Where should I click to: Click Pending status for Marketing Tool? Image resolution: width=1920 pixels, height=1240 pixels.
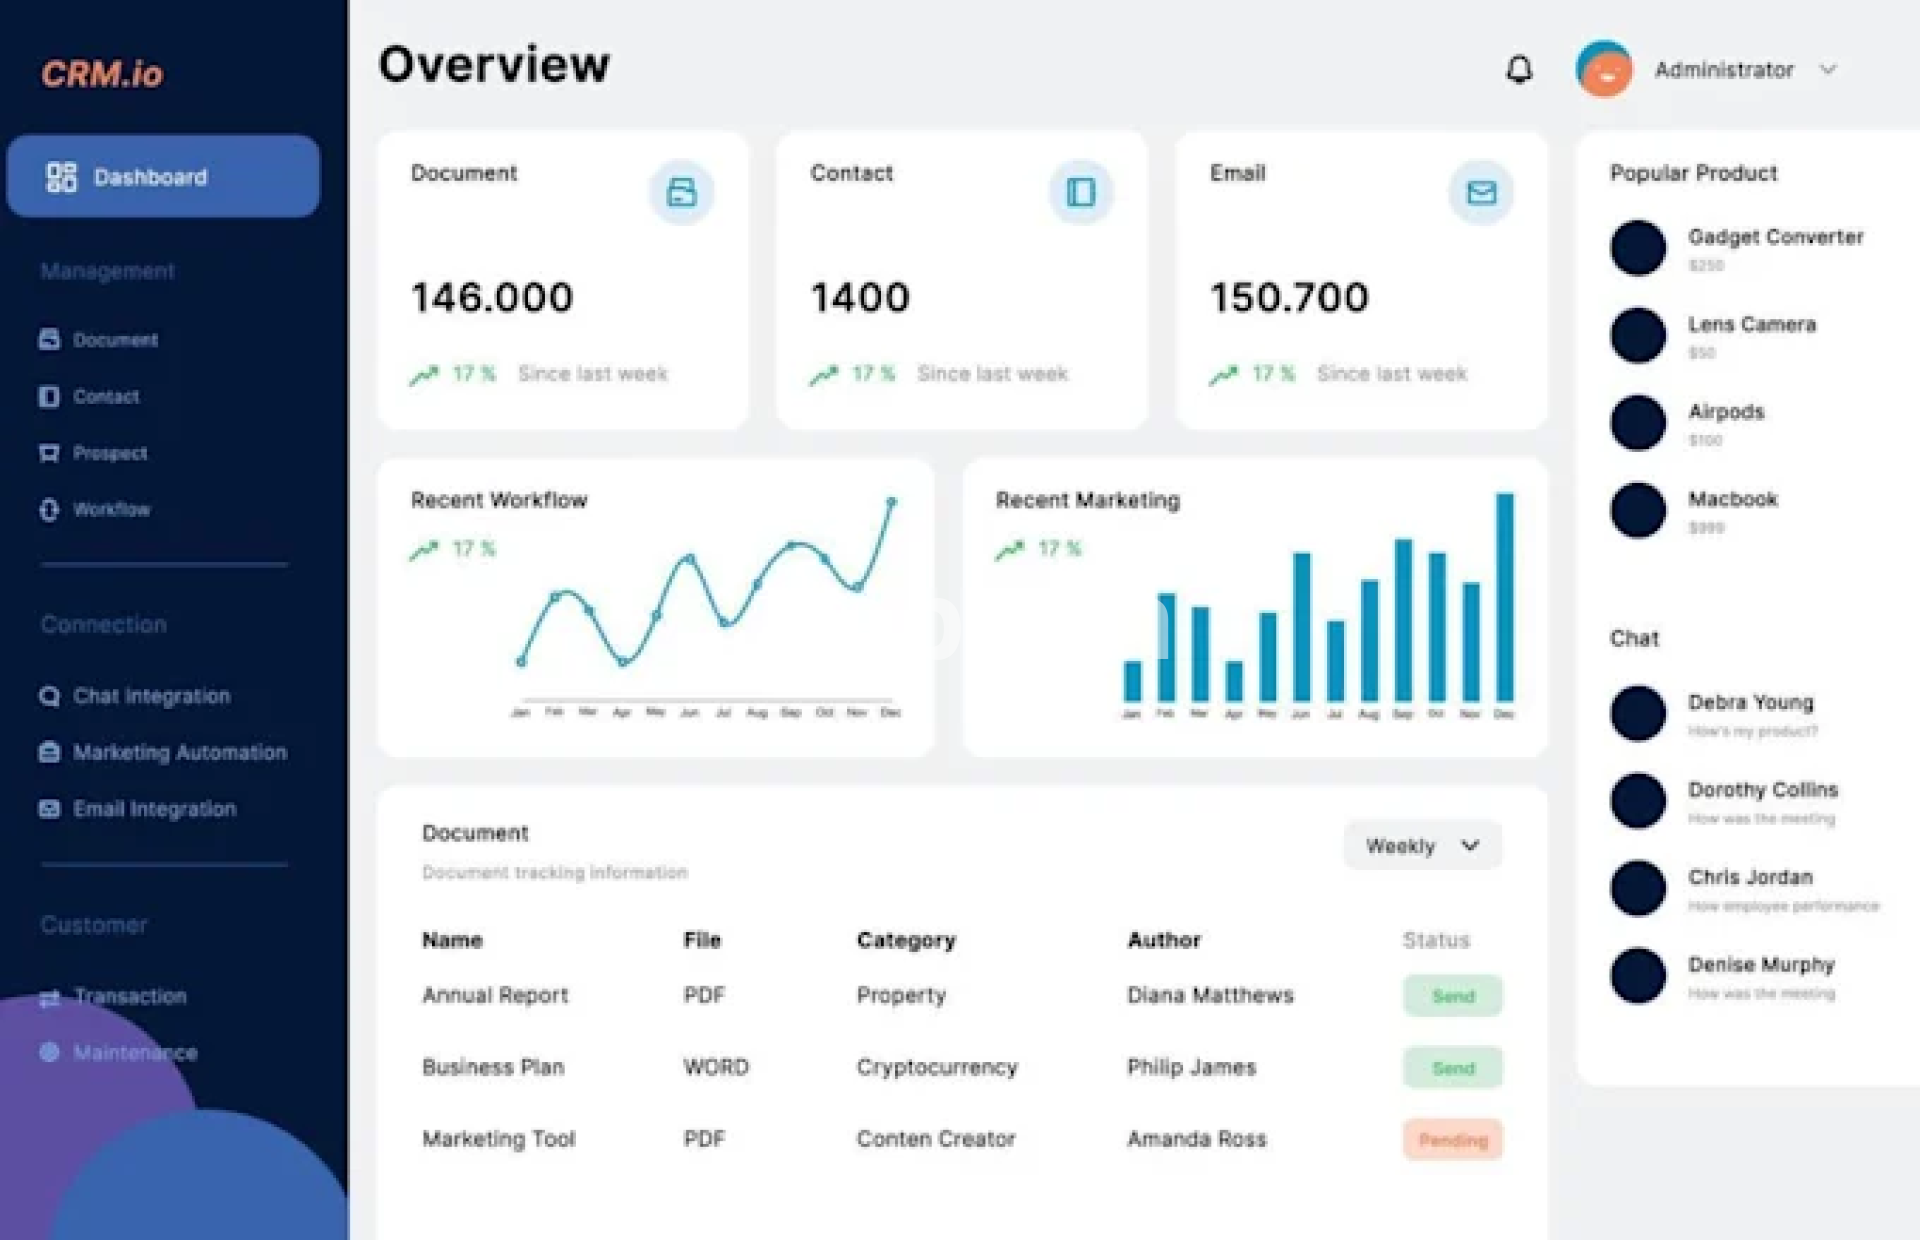[x=1452, y=1140]
